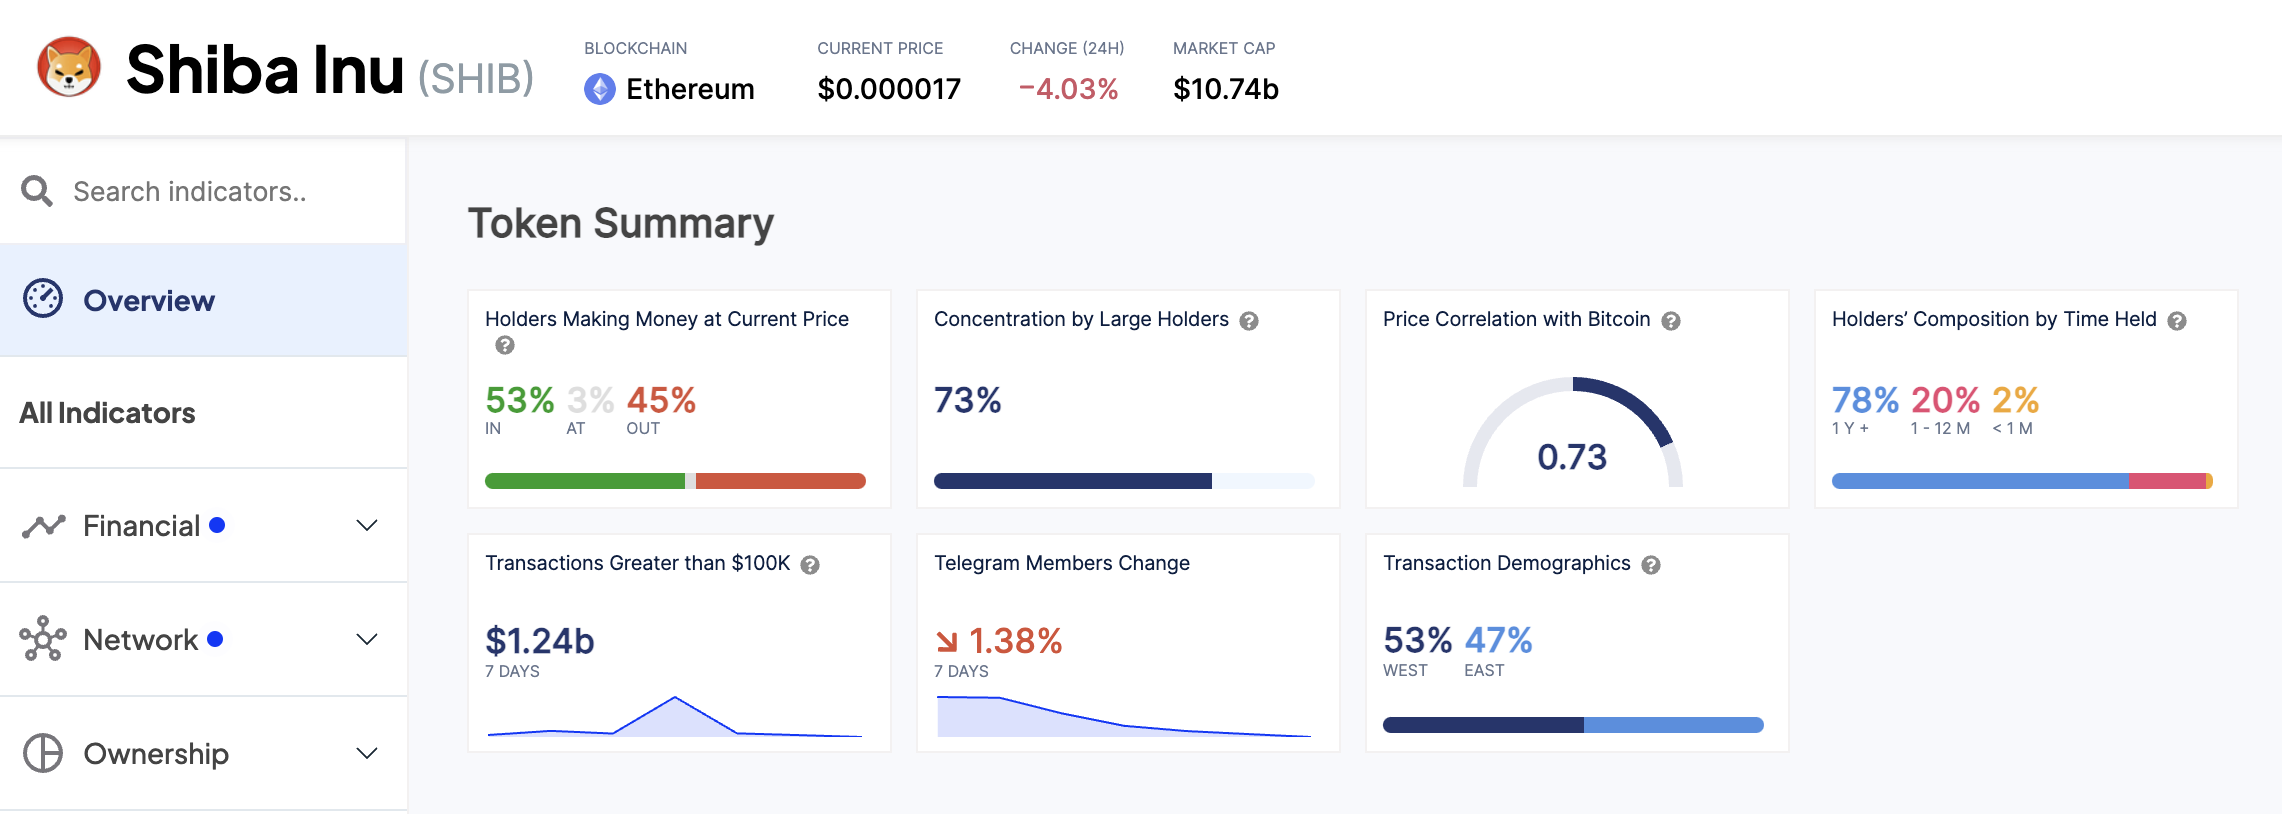Click the Network nodes icon
The width and height of the screenshot is (2282, 814).
click(x=43, y=639)
